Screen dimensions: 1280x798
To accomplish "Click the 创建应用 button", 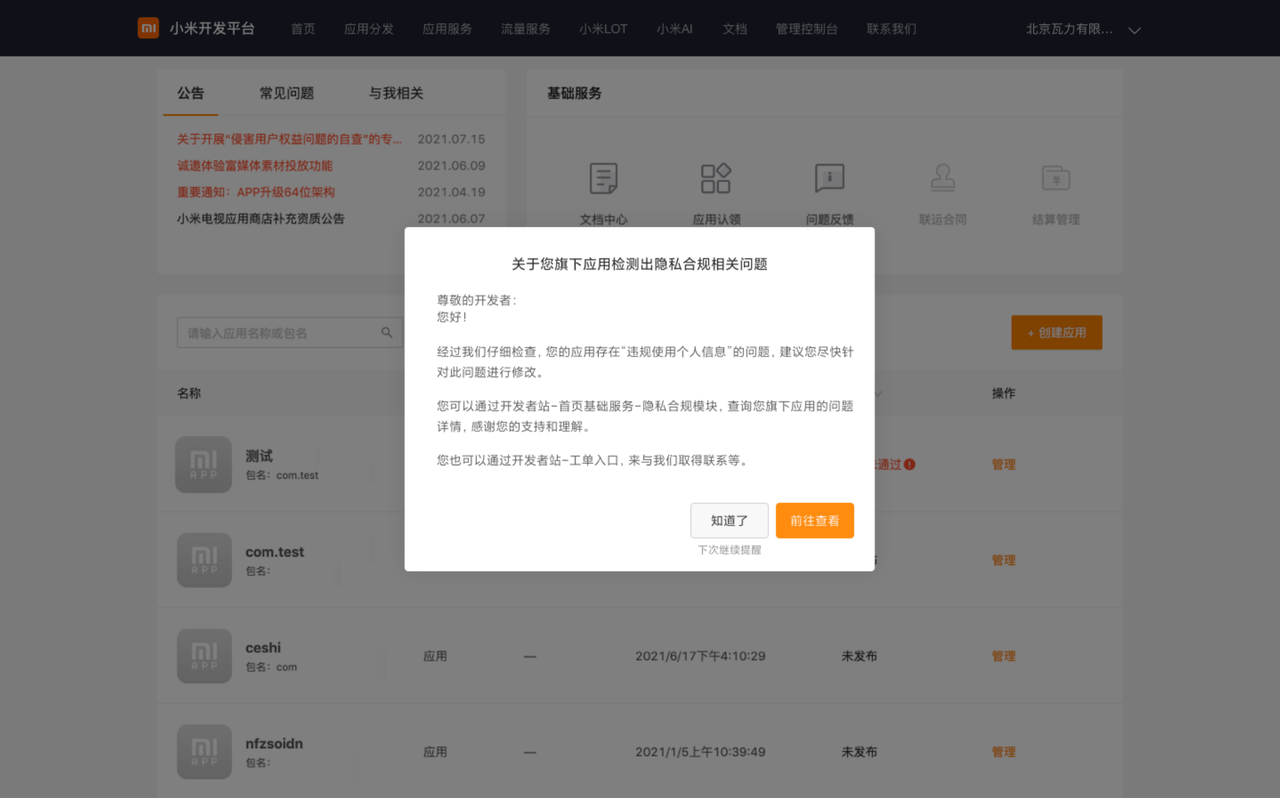I will 1057,333.
